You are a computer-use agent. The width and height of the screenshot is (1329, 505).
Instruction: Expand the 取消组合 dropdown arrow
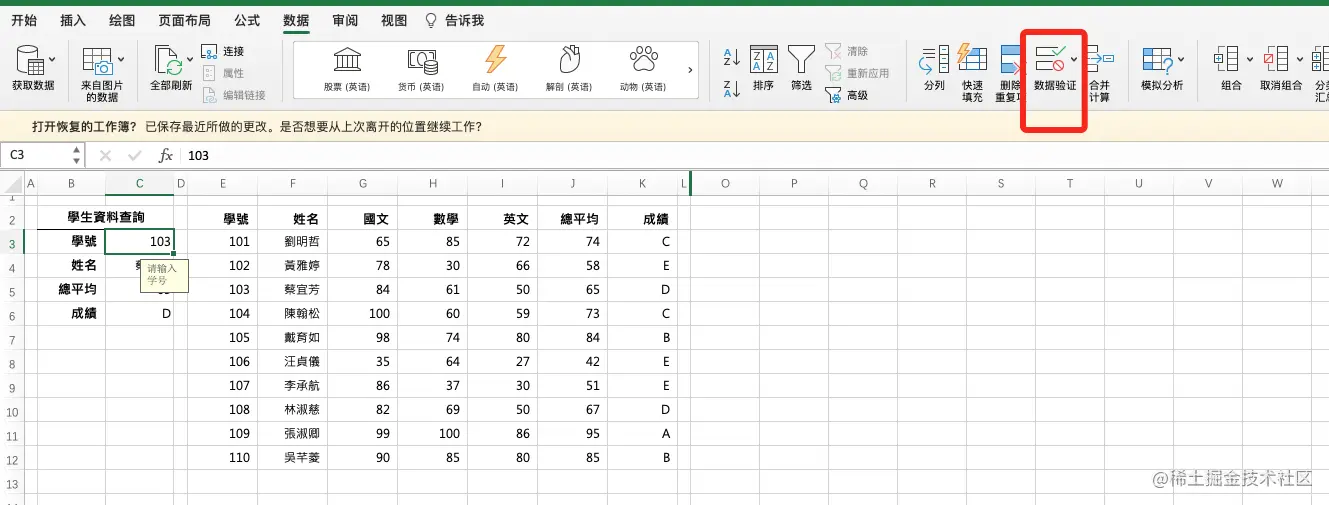point(1298,60)
